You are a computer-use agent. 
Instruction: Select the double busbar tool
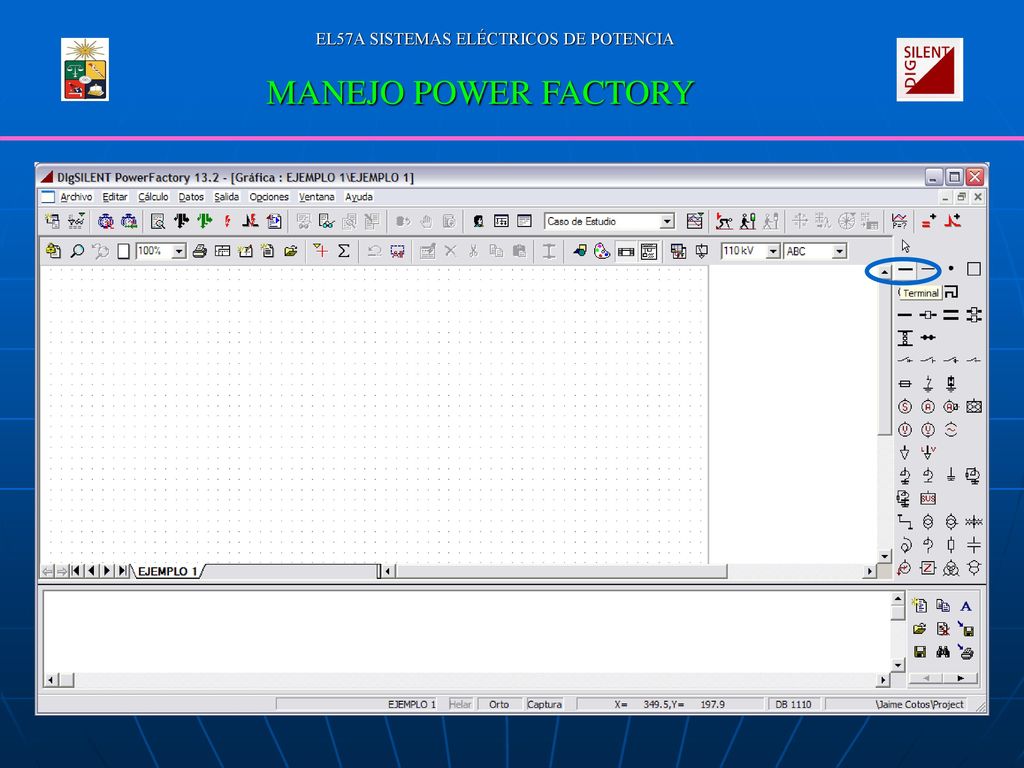(x=951, y=315)
